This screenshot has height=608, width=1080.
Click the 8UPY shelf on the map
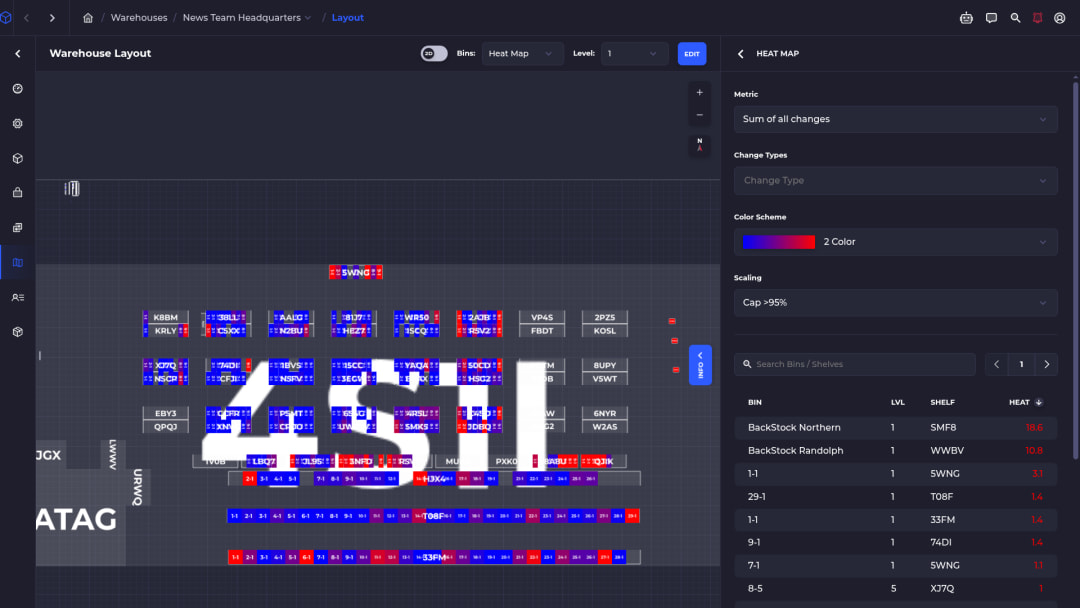coord(605,365)
